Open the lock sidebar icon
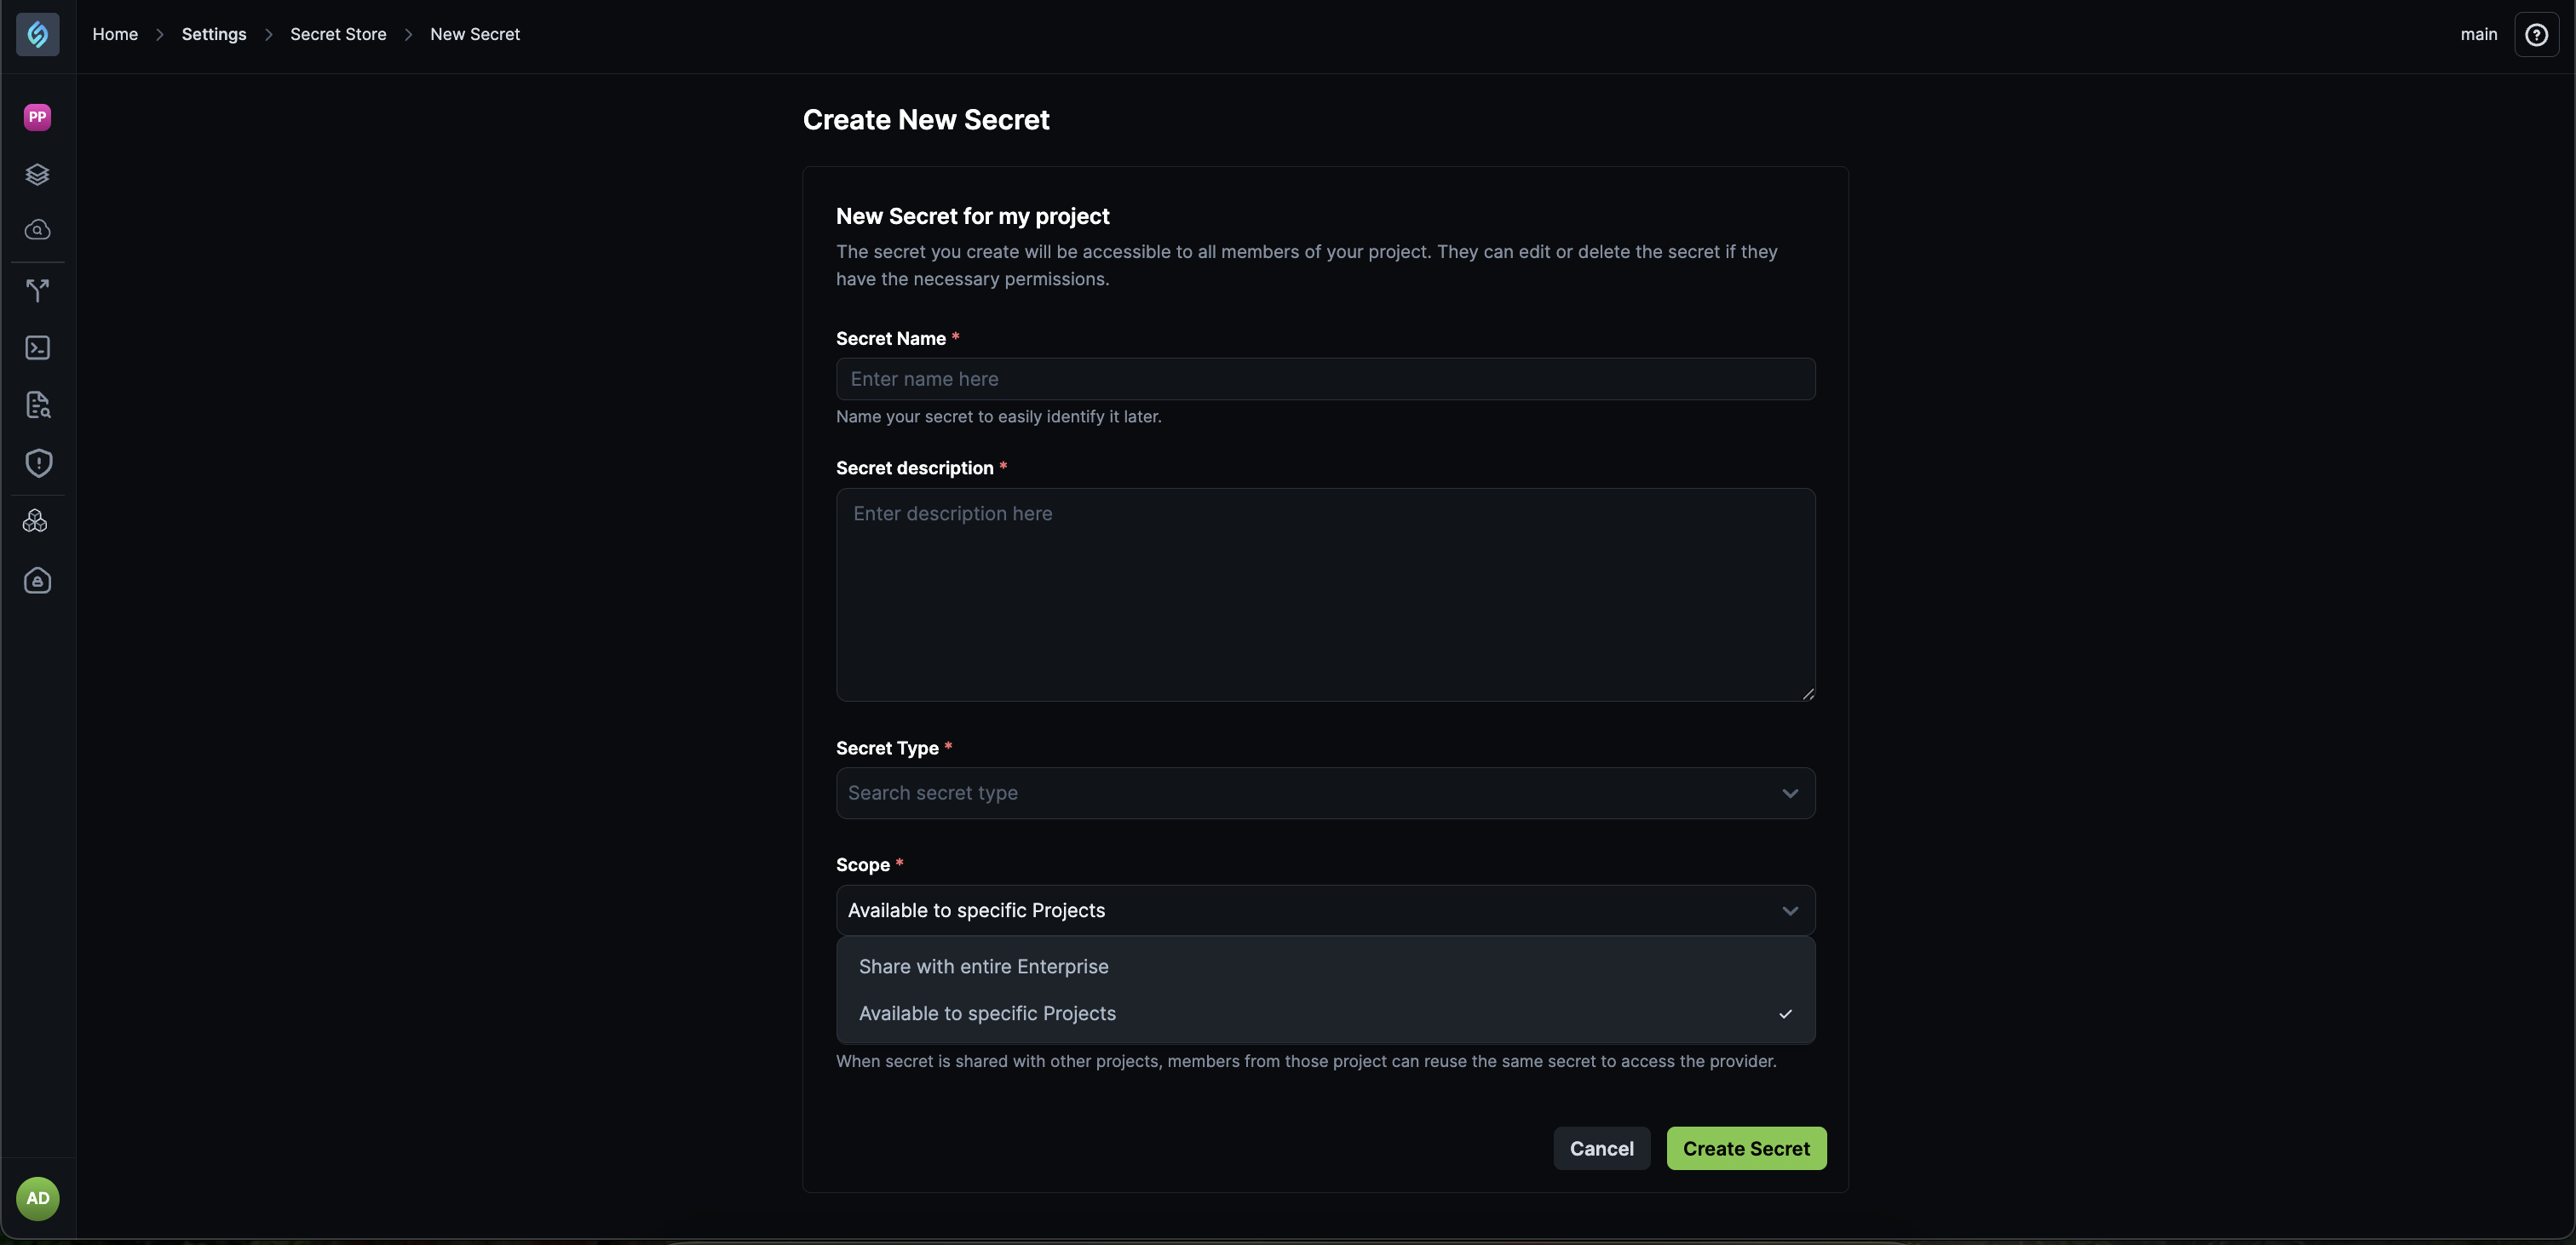The height and width of the screenshot is (1245, 2576). 38,581
